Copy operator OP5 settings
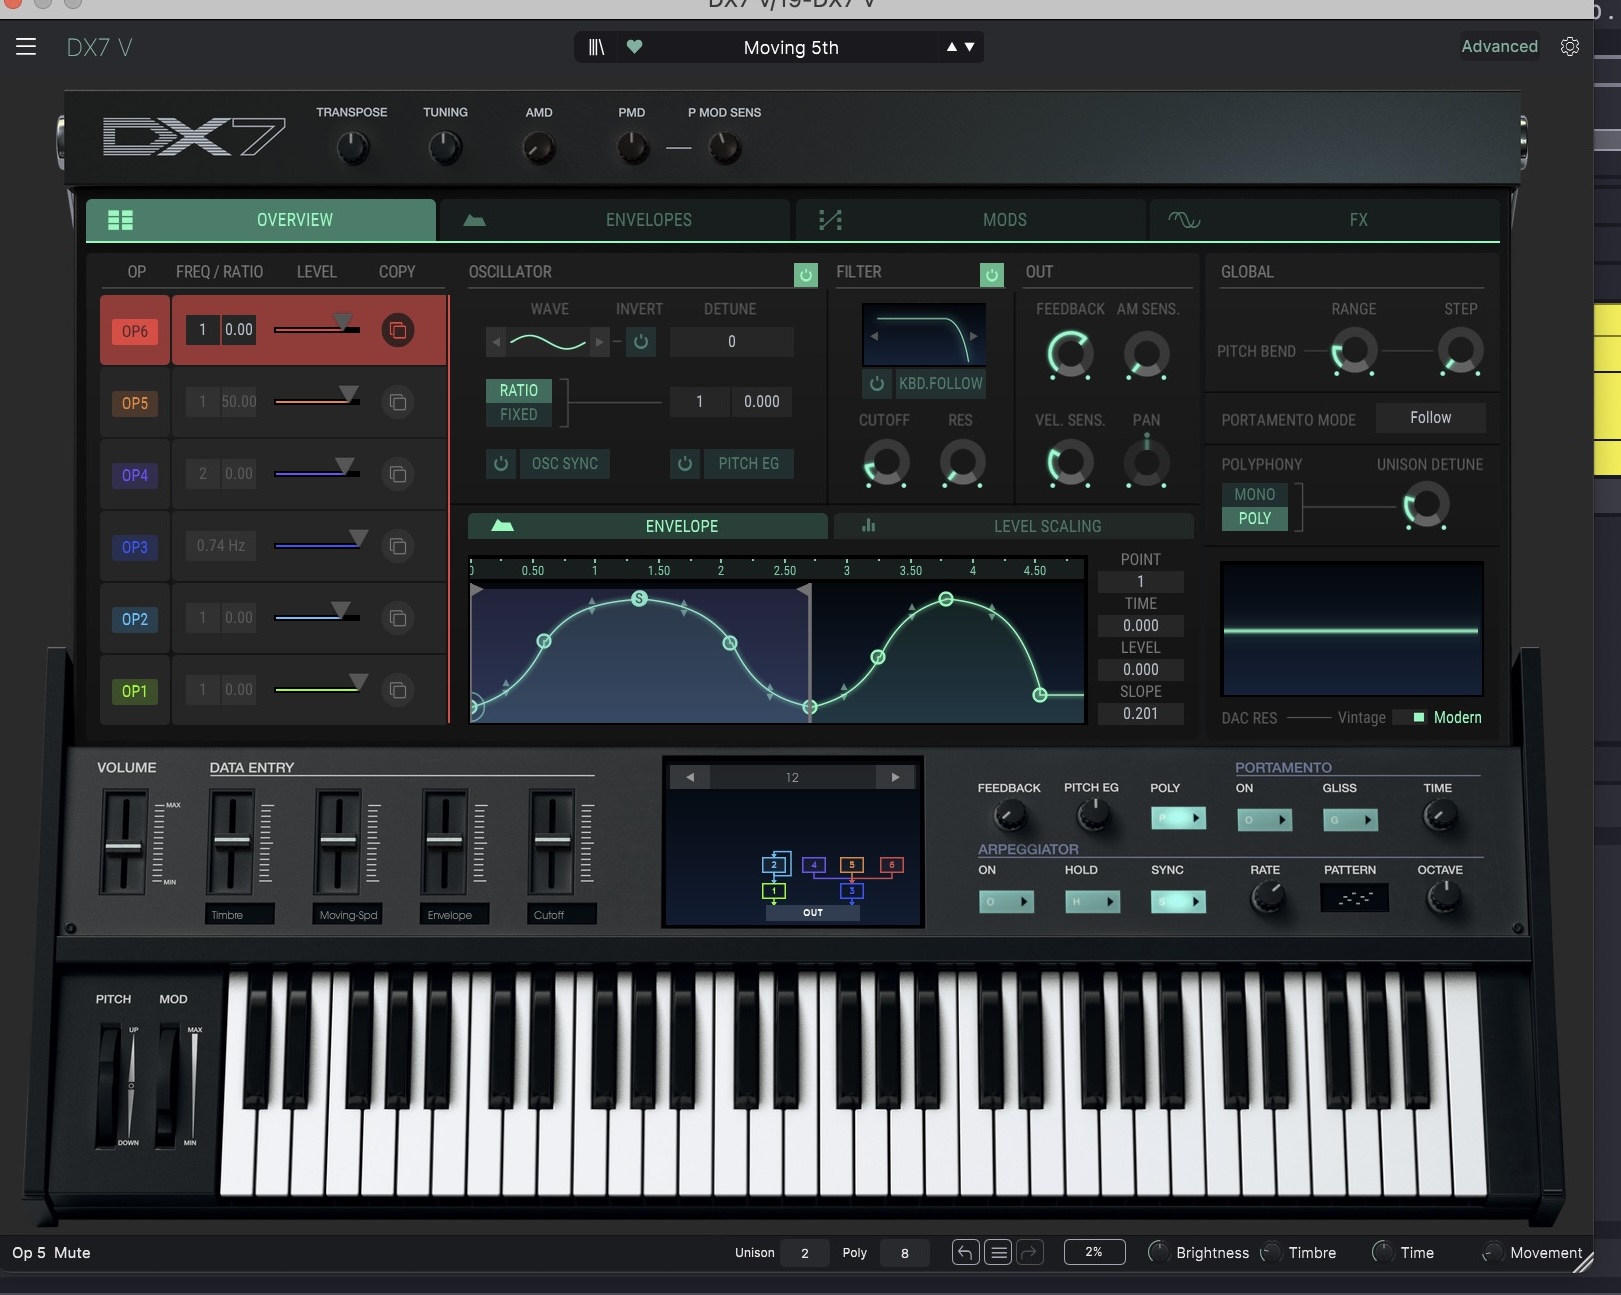Image resolution: width=1621 pixels, height=1295 pixels. coord(397,402)
